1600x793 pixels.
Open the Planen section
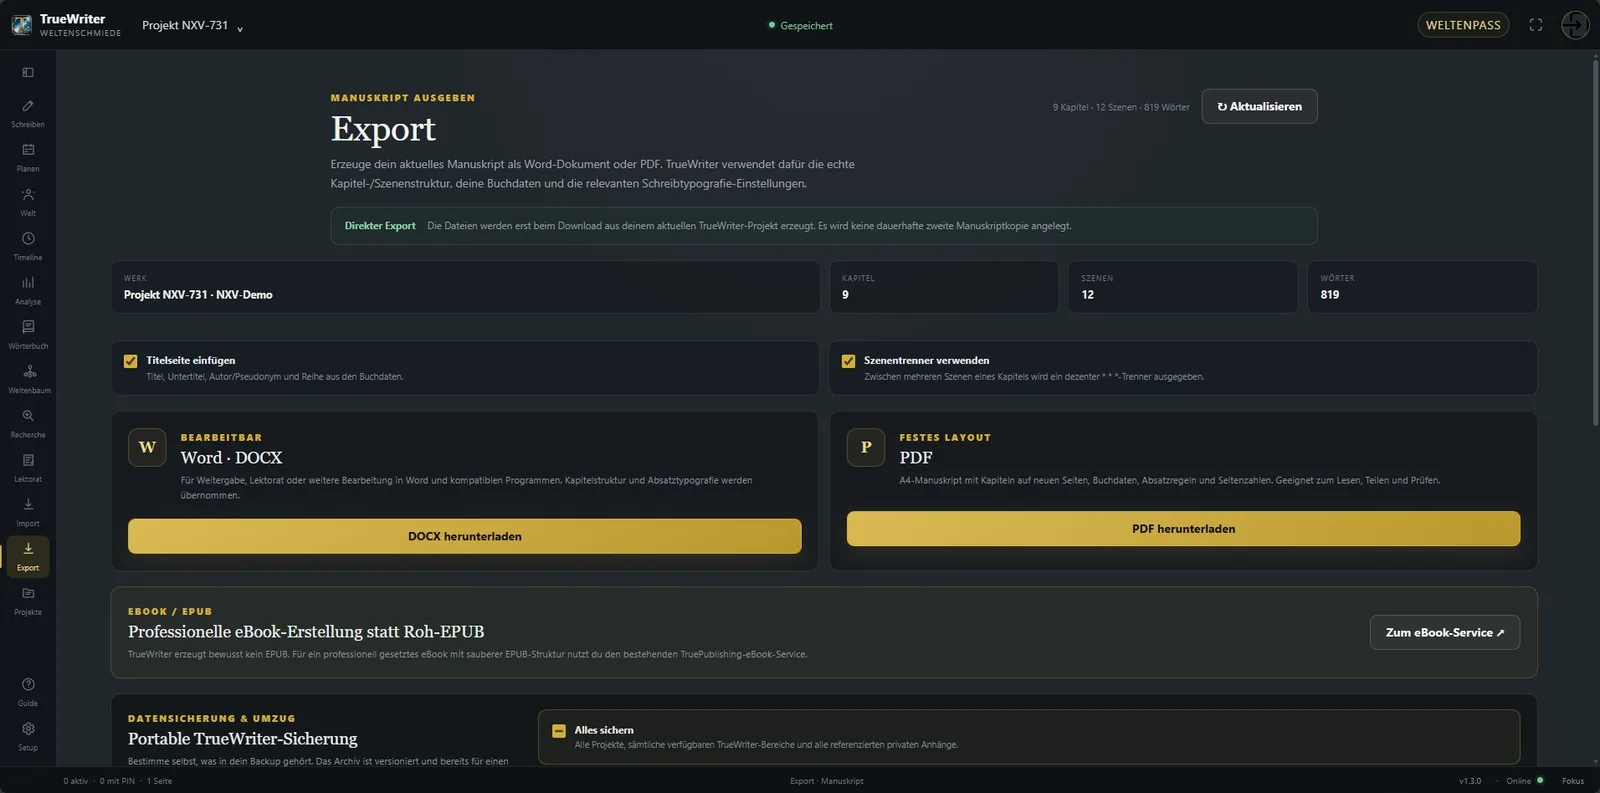click(28, 157)
